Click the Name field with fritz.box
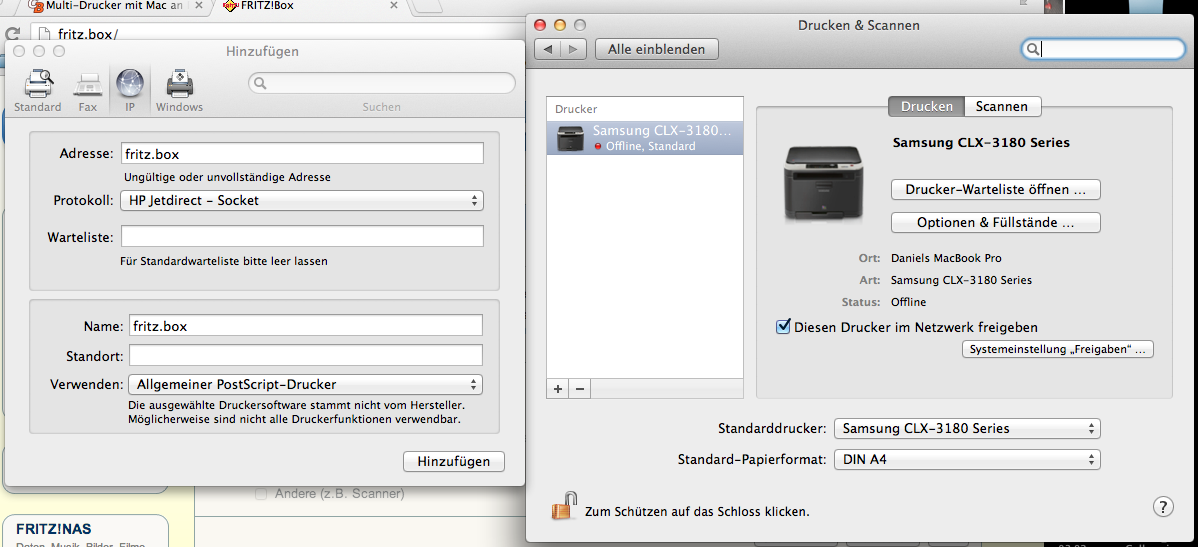This screenshot has height=547, width=1198. [306, 325]
